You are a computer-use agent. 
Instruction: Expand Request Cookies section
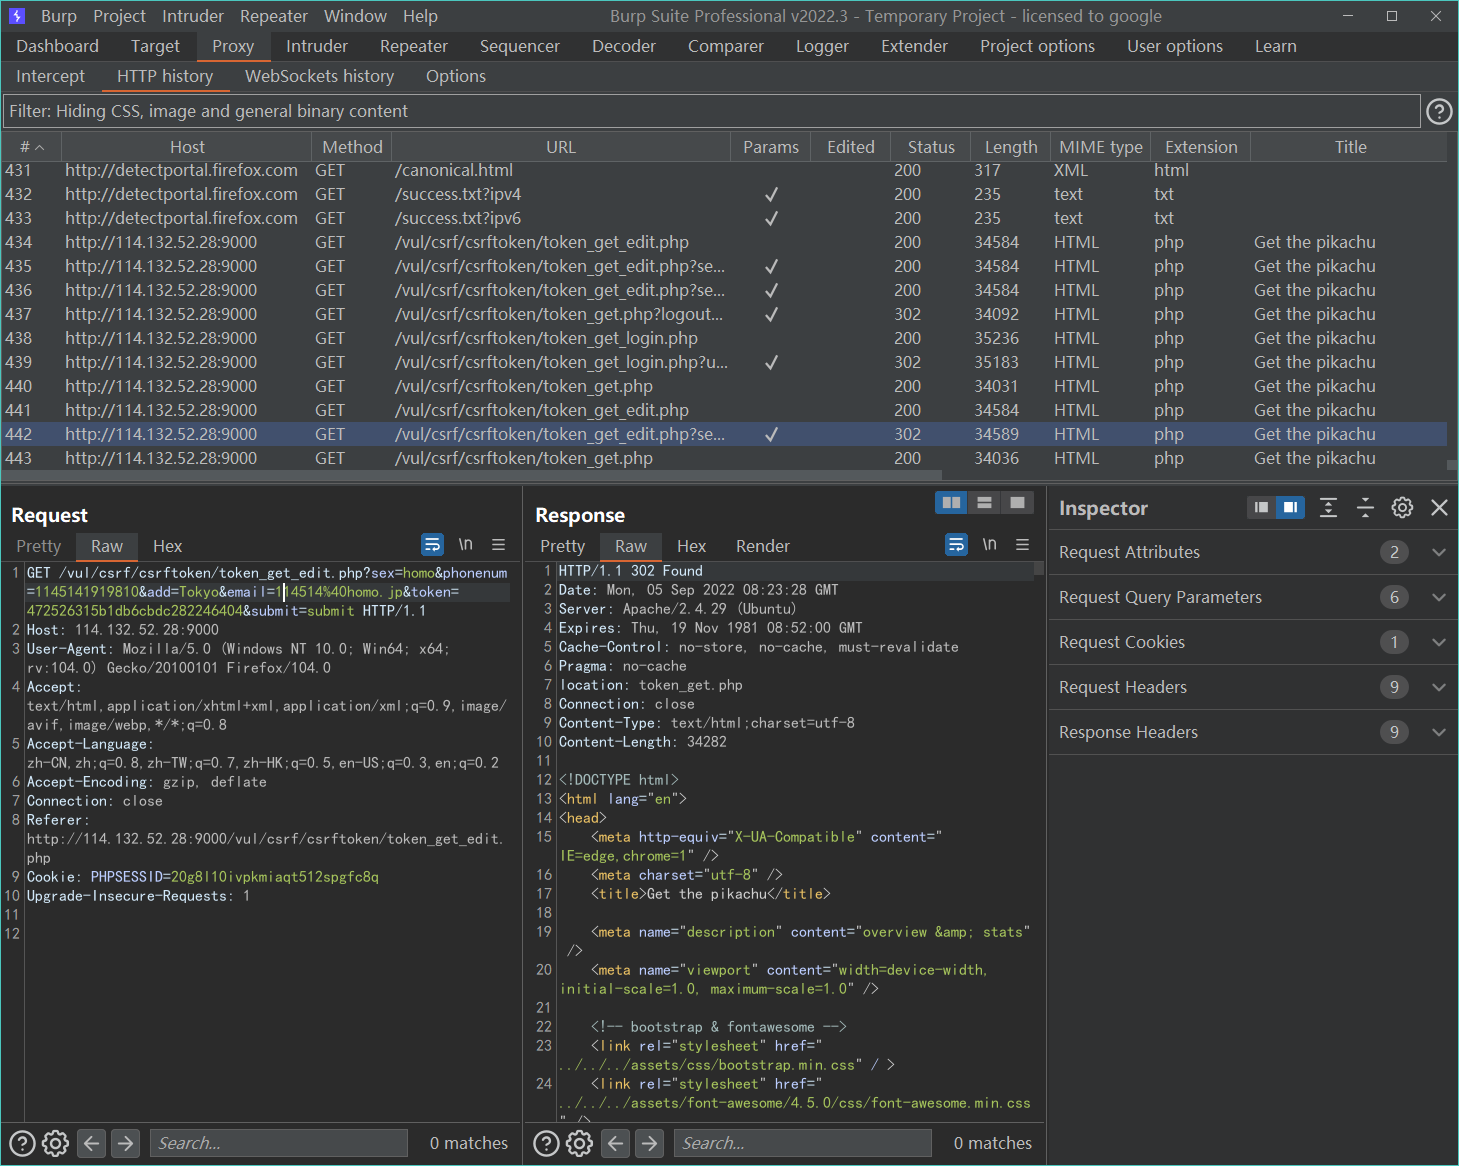pyautogui.click(x=1439, y=642)
